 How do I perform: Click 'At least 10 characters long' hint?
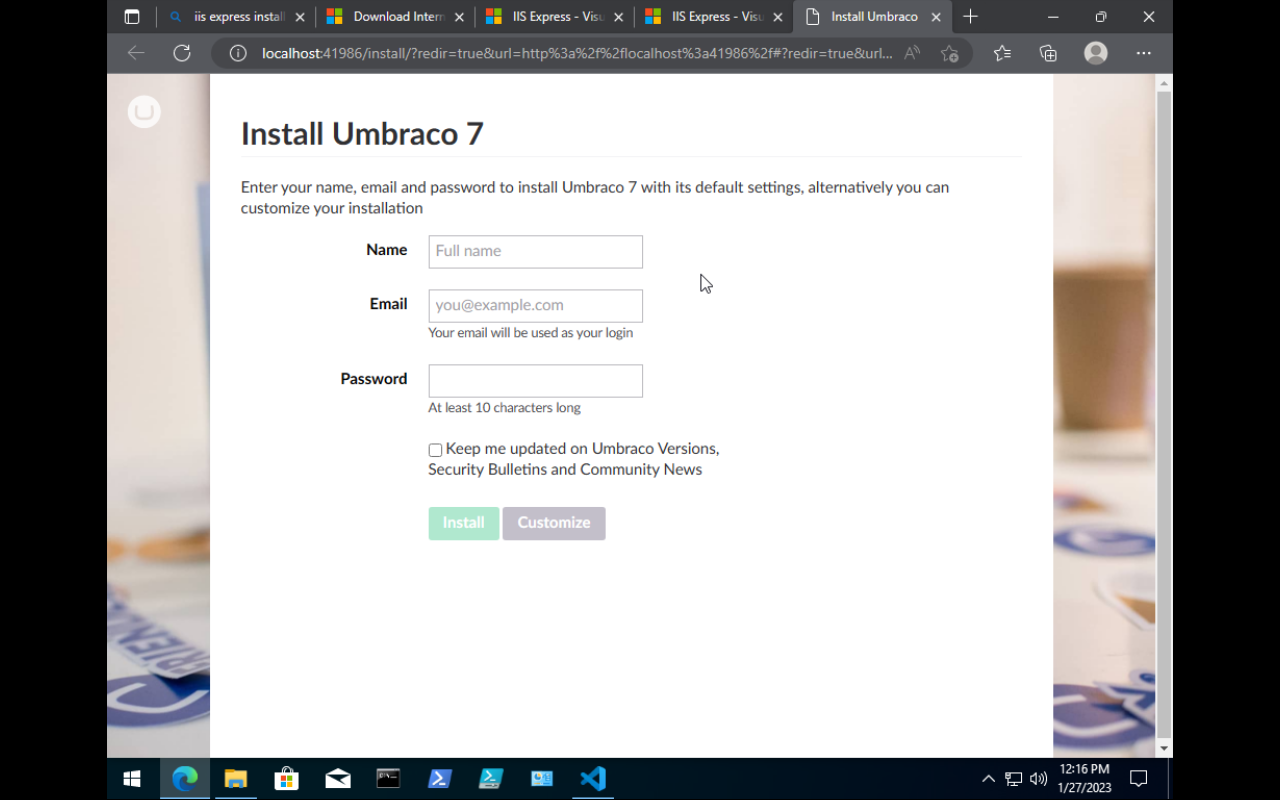pos(504,408)
